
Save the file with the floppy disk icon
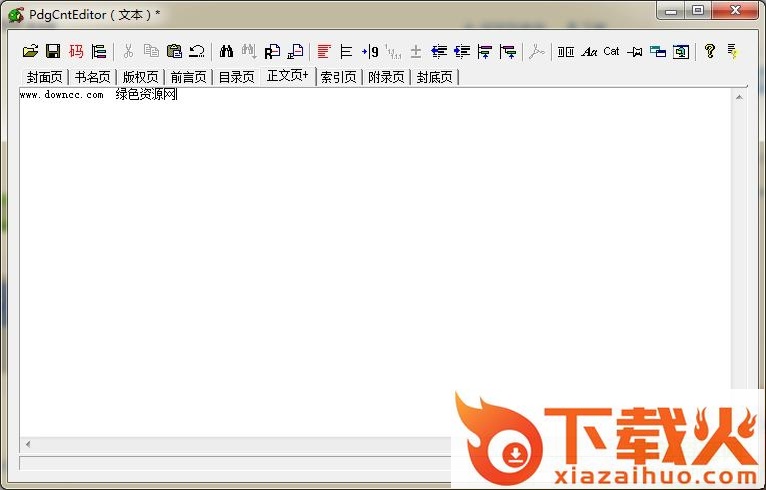click(53, 51)
